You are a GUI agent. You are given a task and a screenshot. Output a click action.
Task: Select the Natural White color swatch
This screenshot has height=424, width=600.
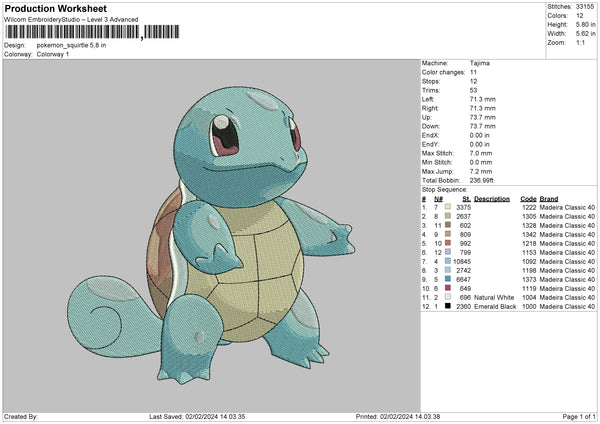click(448, 297)
